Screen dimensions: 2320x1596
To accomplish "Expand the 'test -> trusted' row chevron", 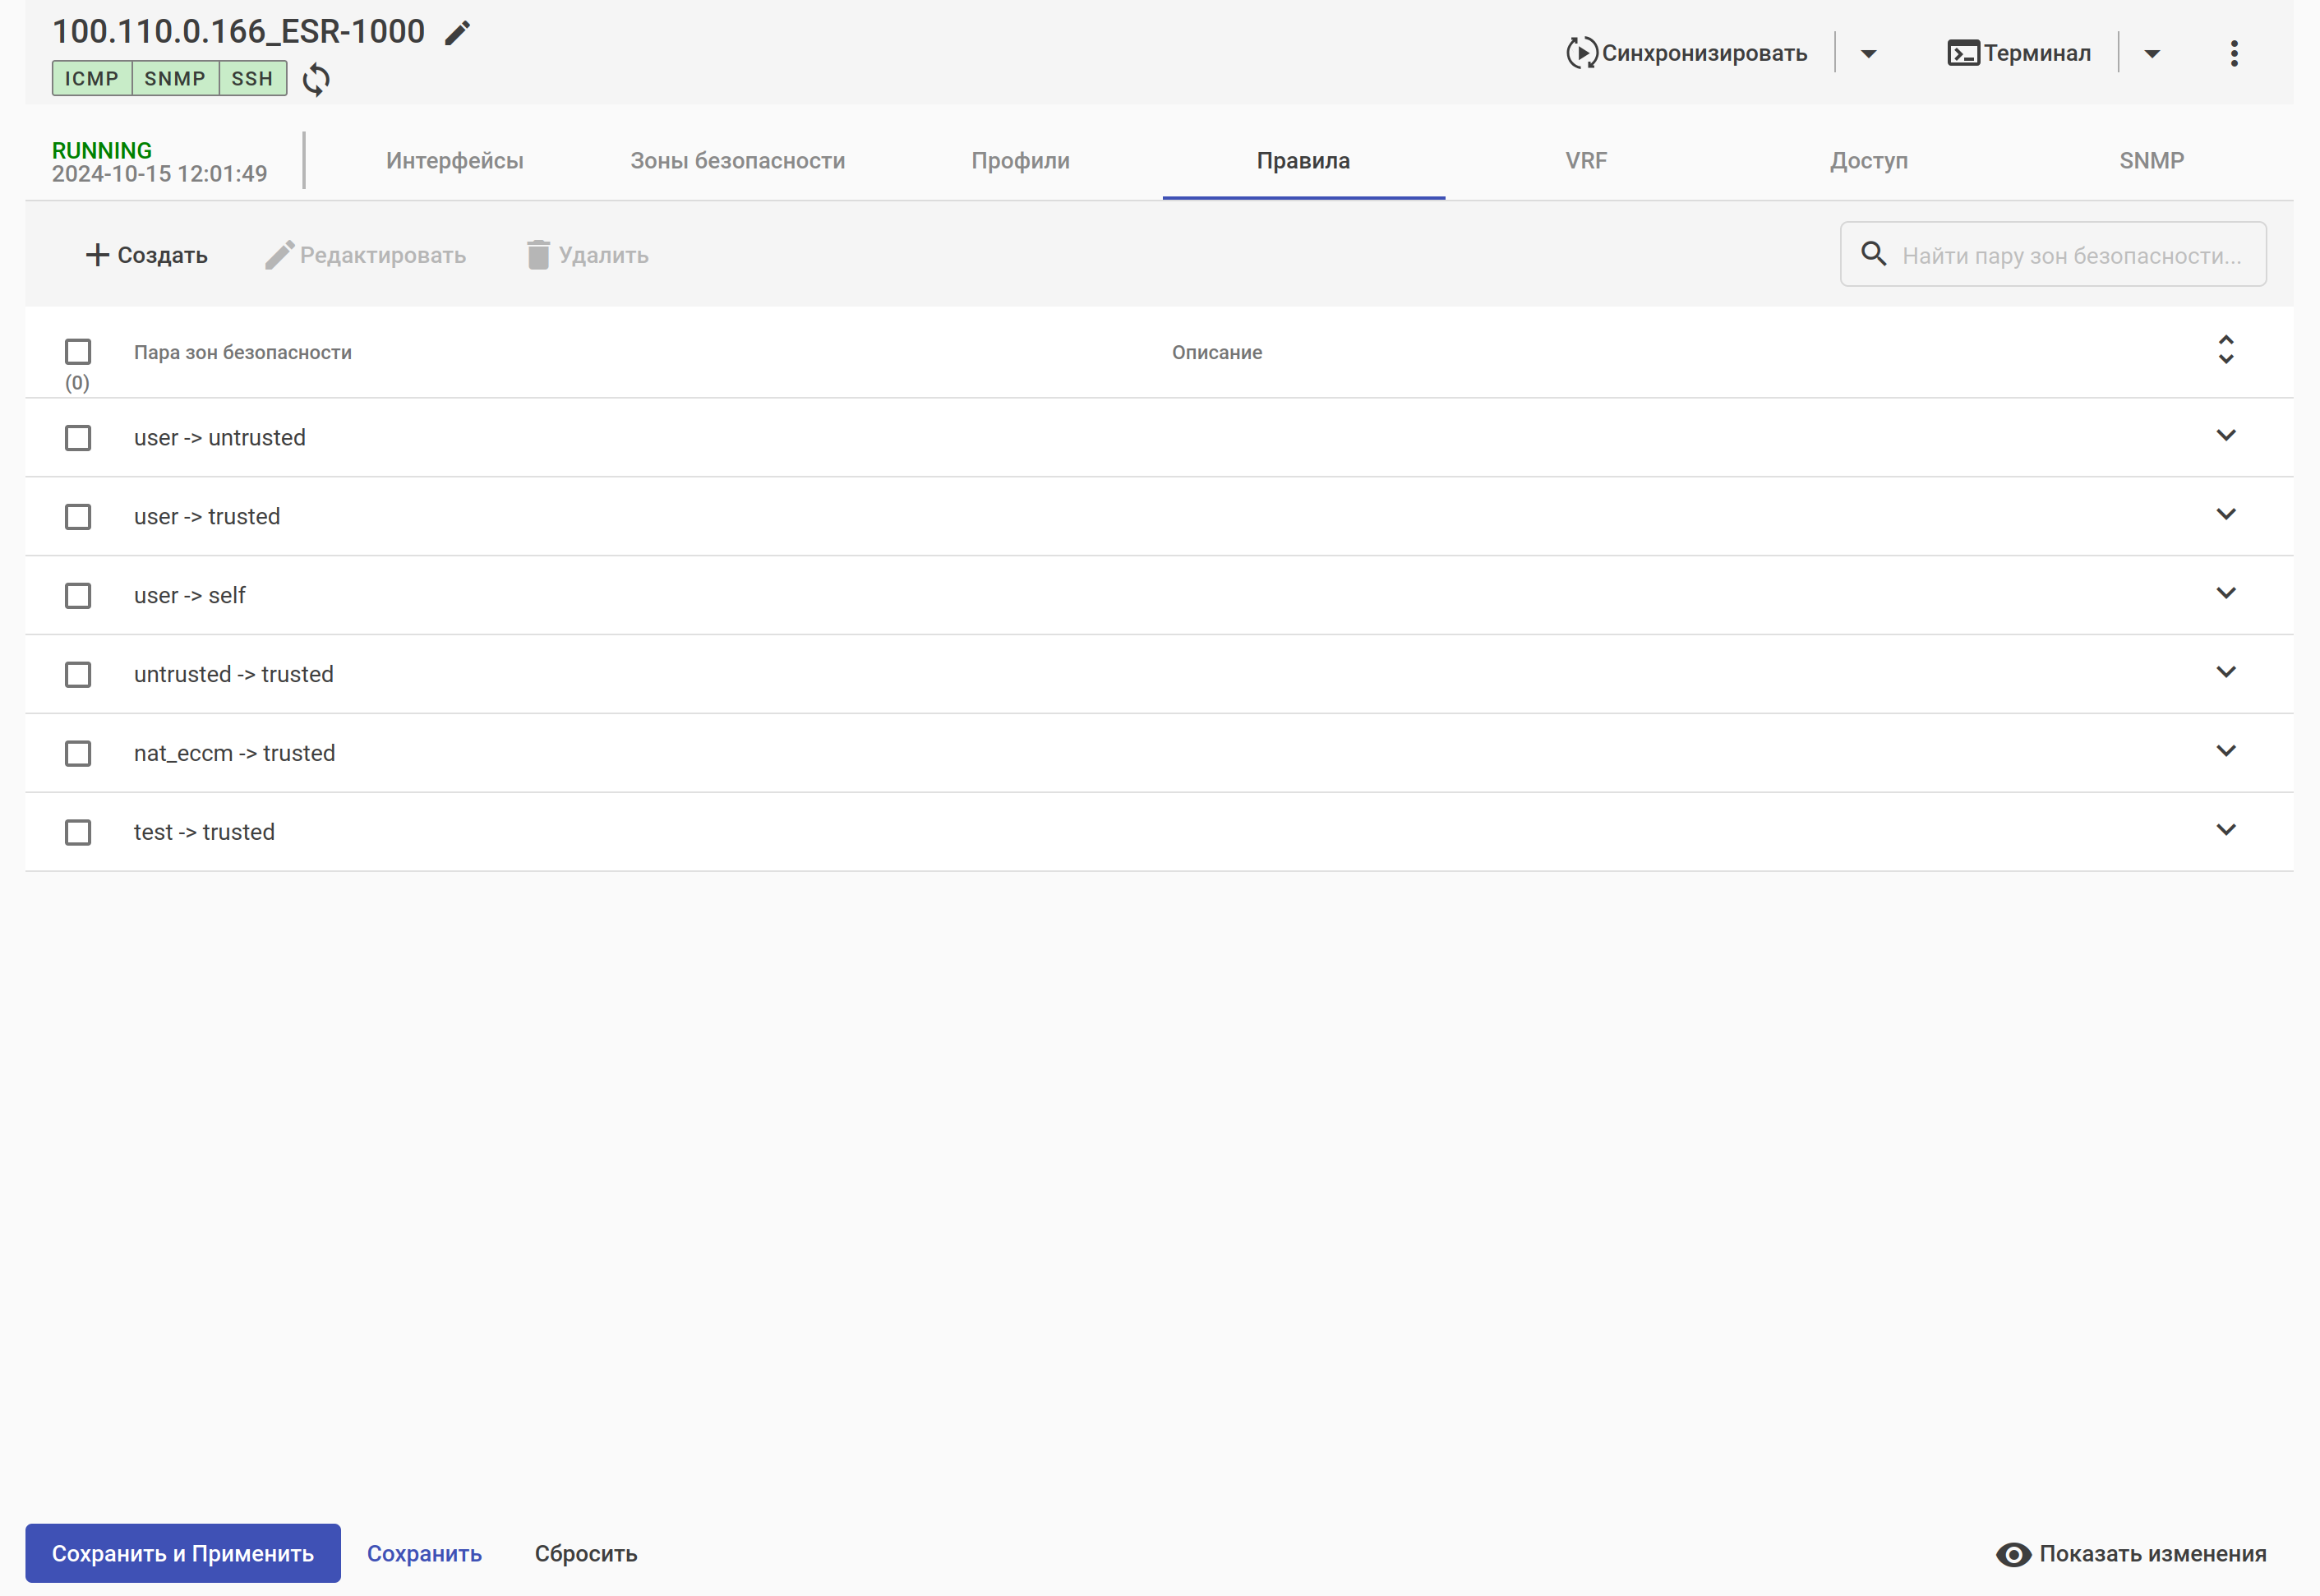I will (2226, 830).
